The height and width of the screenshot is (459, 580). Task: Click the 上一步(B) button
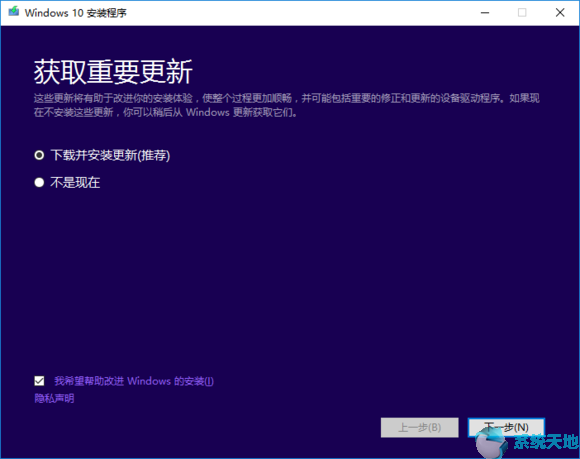point(419,428)
